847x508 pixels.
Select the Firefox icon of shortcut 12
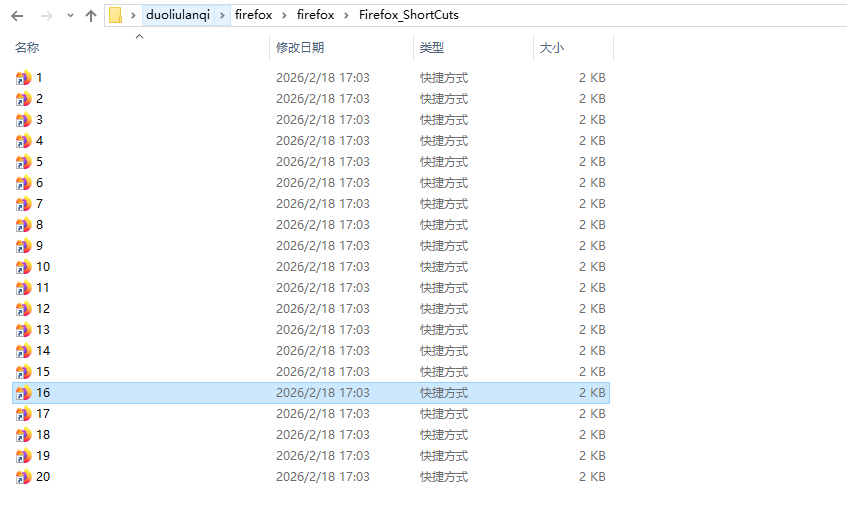point(24,309)
